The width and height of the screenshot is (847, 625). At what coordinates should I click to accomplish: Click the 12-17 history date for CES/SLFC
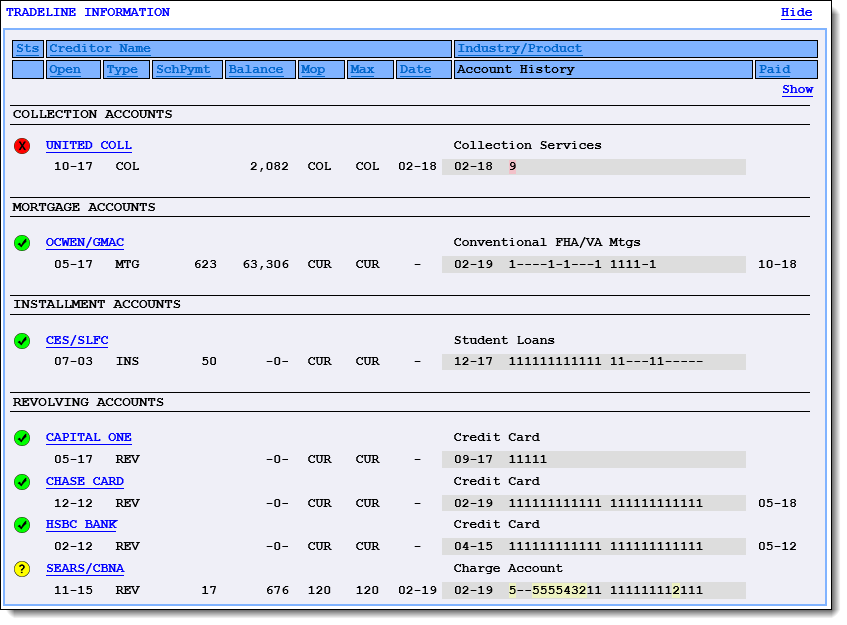point(473,361)
